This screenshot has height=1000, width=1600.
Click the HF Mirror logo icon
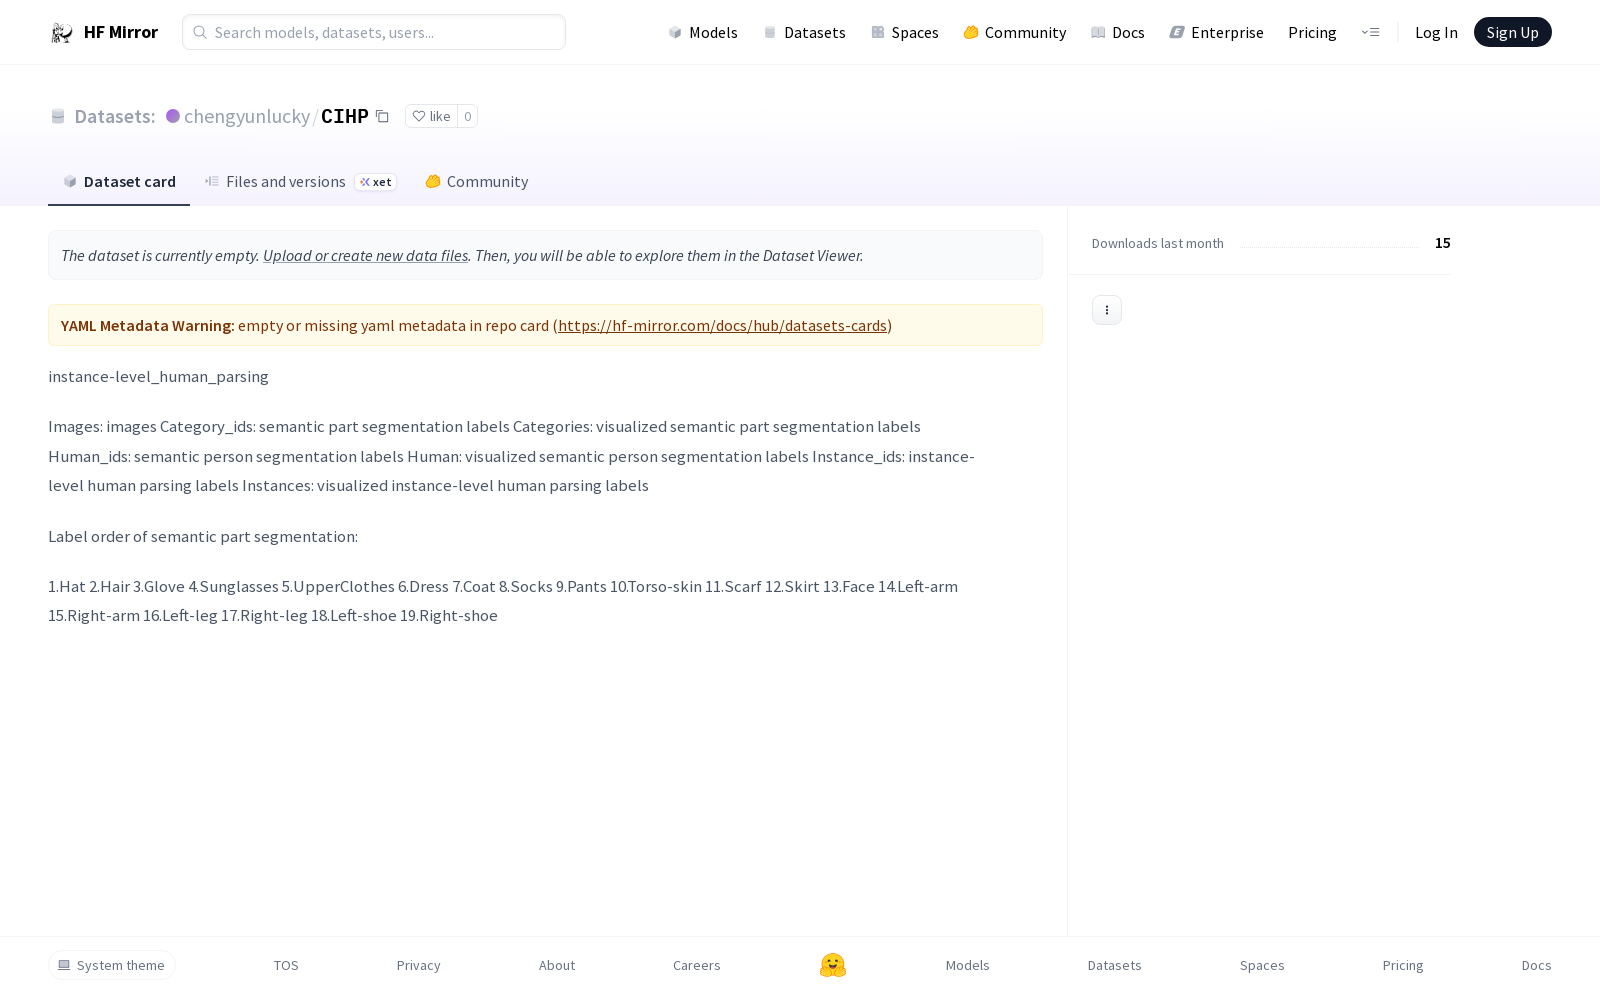[x=62, y=33]
